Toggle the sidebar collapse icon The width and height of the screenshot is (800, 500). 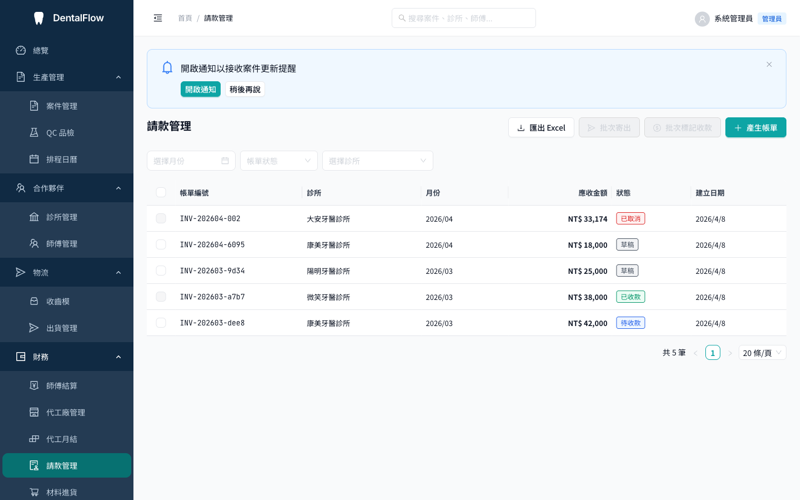coord(158,18)
